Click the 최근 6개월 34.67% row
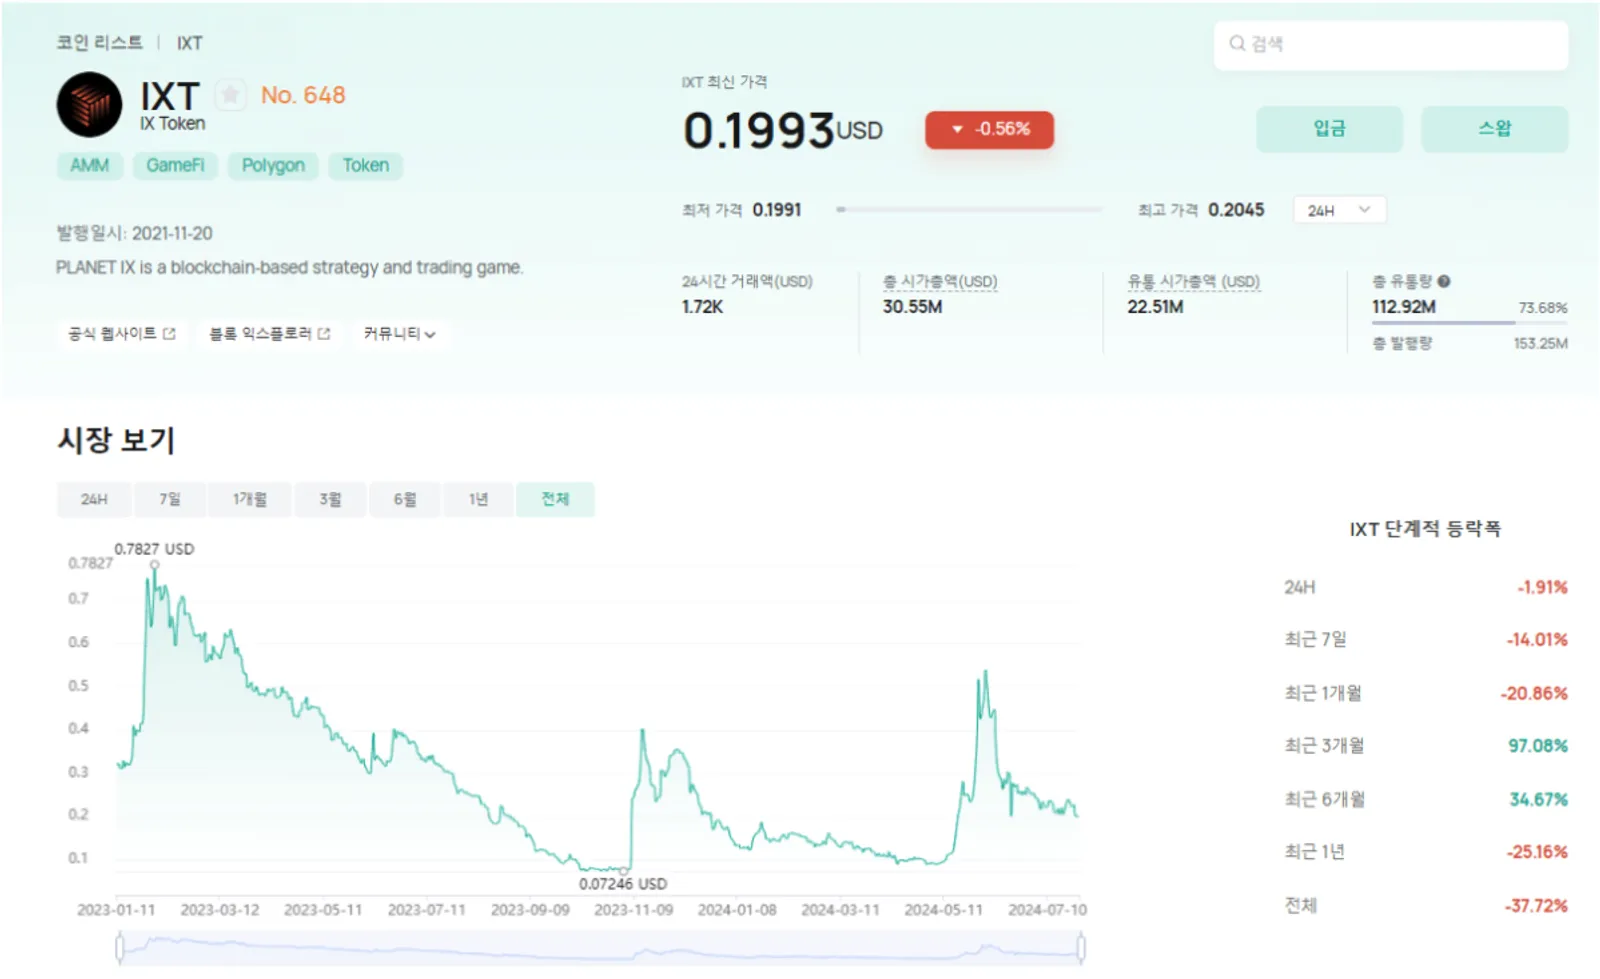The width and height of the screenshot is (1600, 979). [x=1426, y=799]
